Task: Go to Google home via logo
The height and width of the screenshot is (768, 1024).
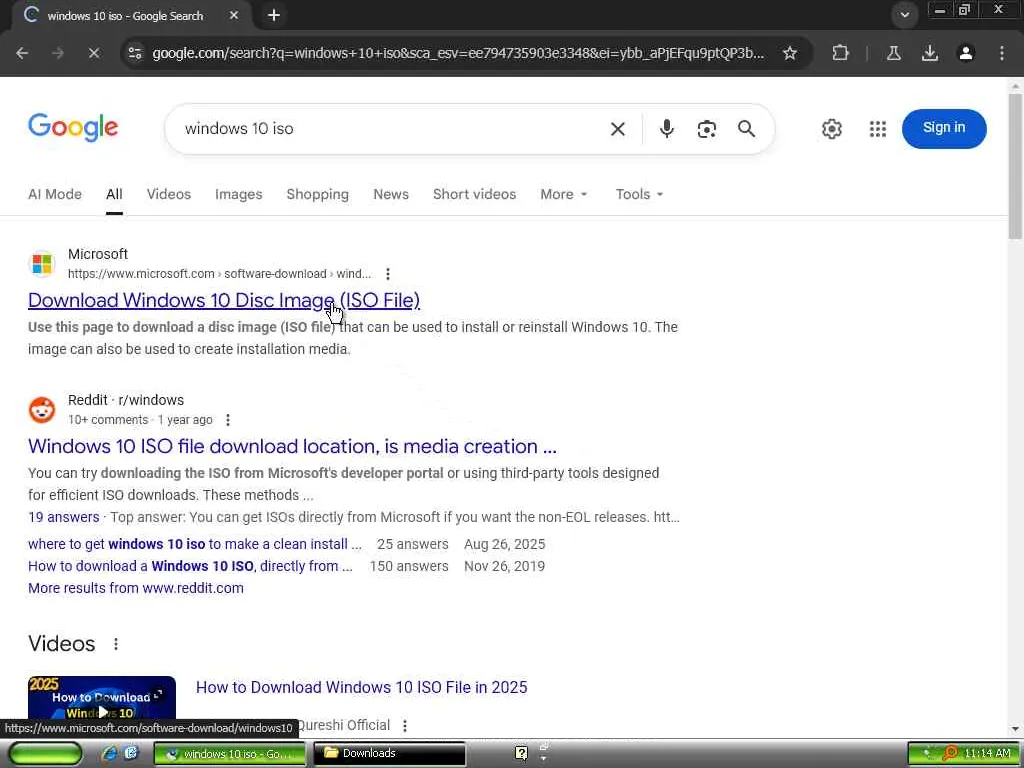Action: click(73, 127)
